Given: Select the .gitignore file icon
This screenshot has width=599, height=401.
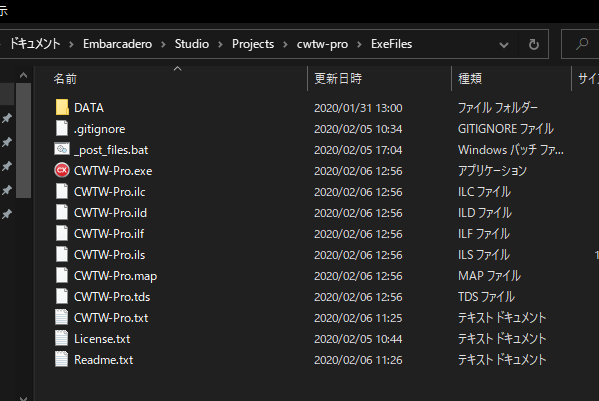Looking at the screenshot, I should [62, 128].
